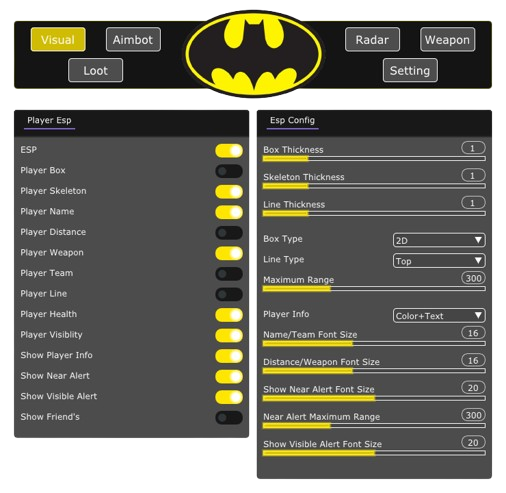Turn off Player Skeleton toggle
This screenshot has width=506, height=493.
click(x=229, y=192)
